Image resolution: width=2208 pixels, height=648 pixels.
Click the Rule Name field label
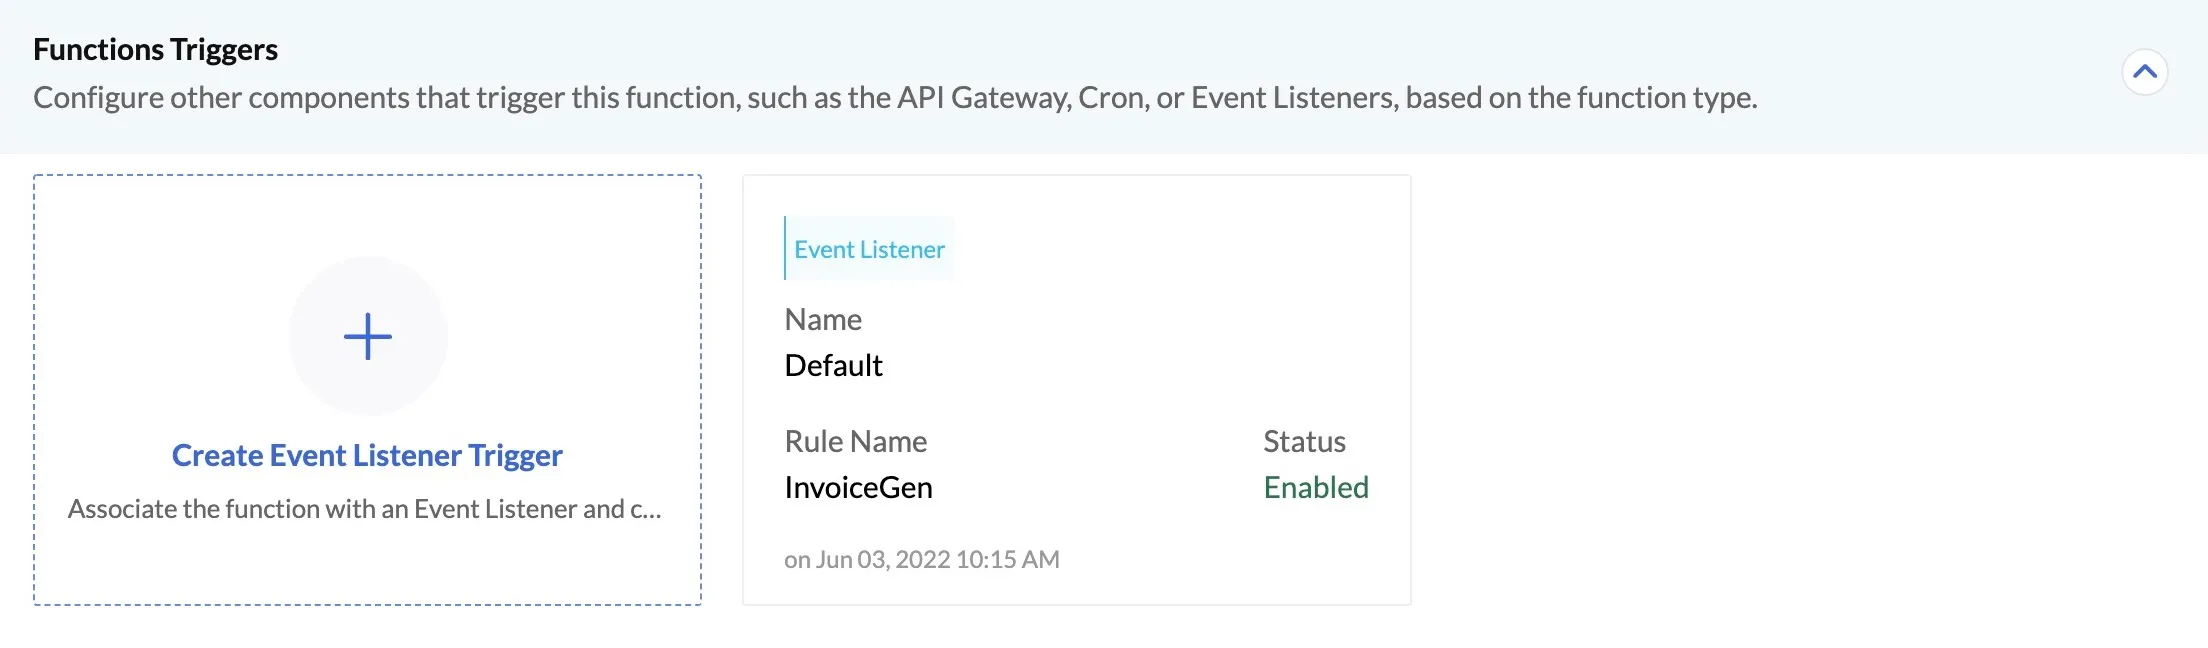pyautogui.click(x=855, y=441)
